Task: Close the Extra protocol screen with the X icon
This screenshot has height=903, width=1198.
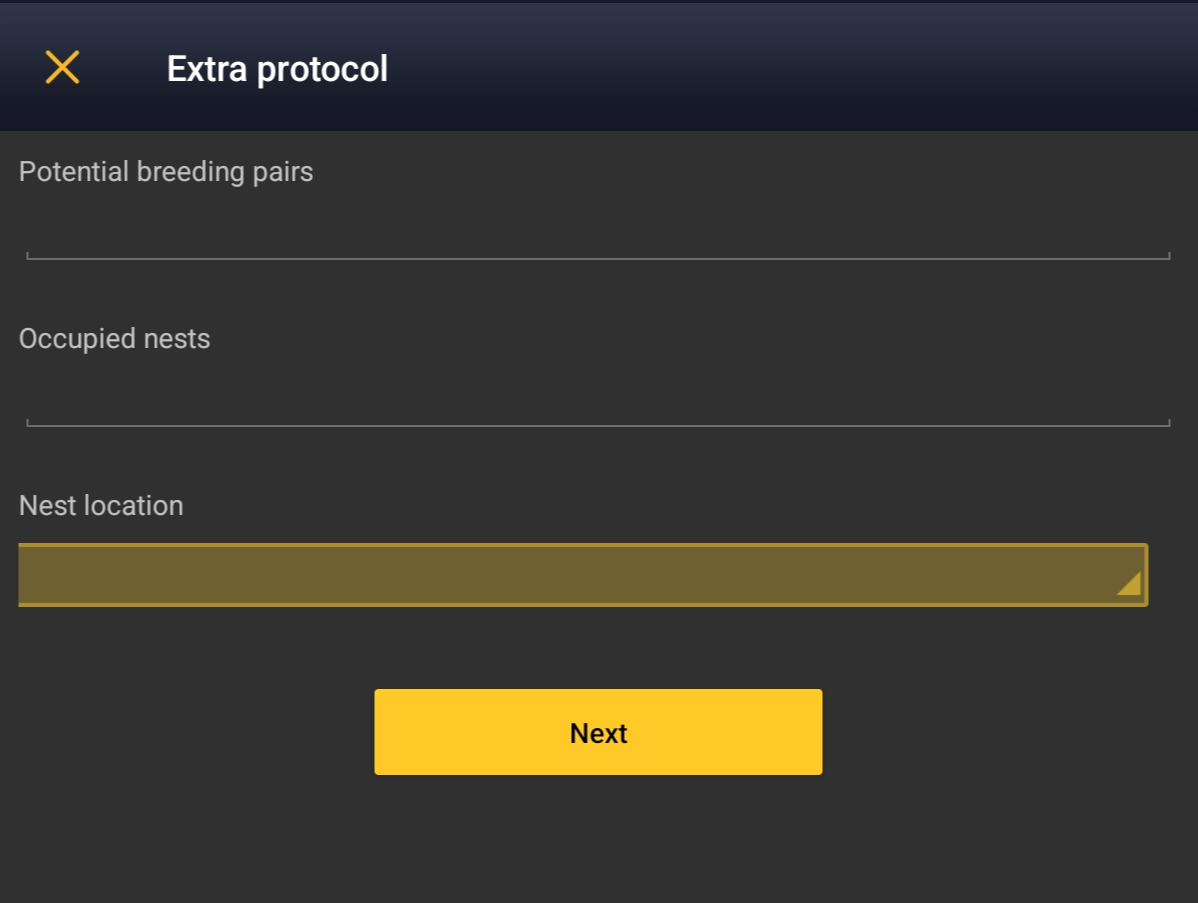Action: point(62,67)
